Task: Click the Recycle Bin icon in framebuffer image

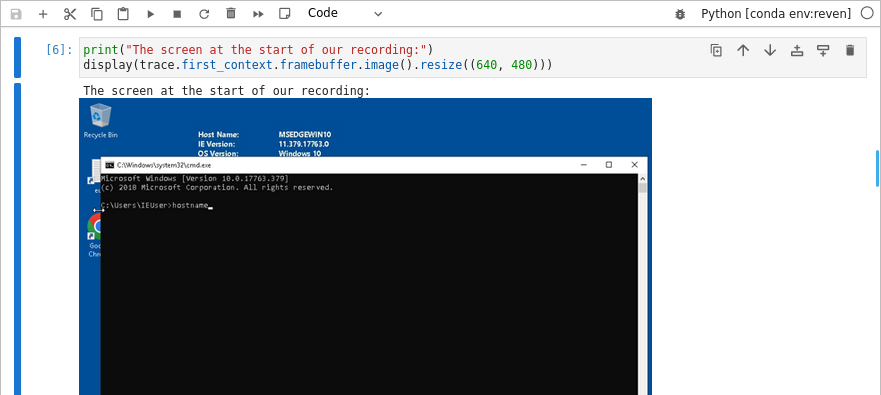Action: [x=101, y=120]
